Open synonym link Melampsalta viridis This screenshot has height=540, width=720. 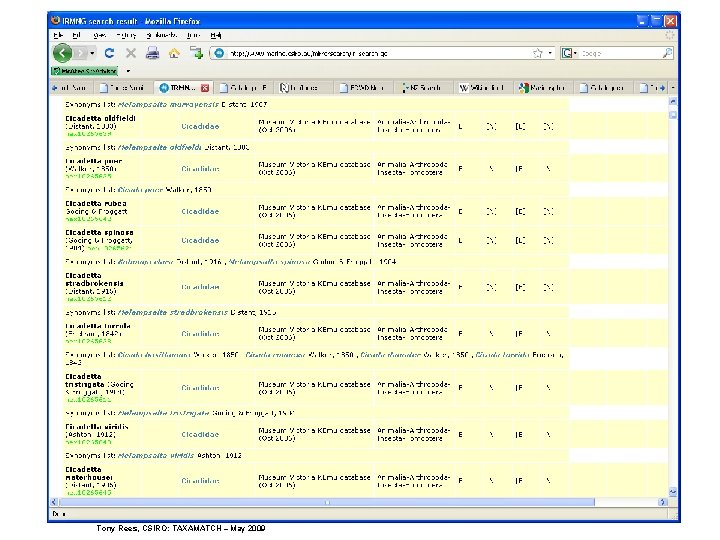[156, 456]
